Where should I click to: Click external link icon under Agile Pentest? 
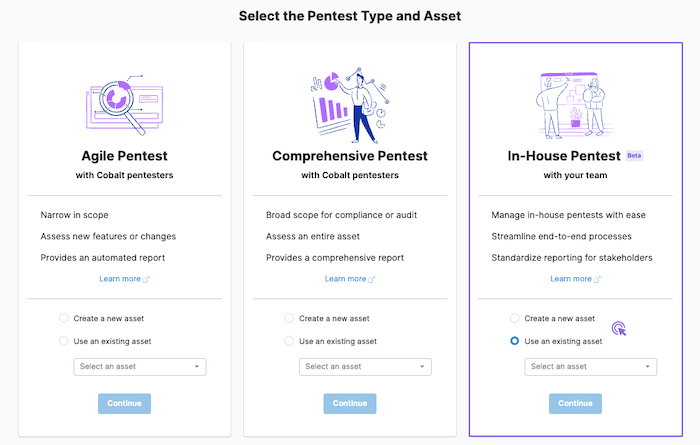[x=147, y=279]
